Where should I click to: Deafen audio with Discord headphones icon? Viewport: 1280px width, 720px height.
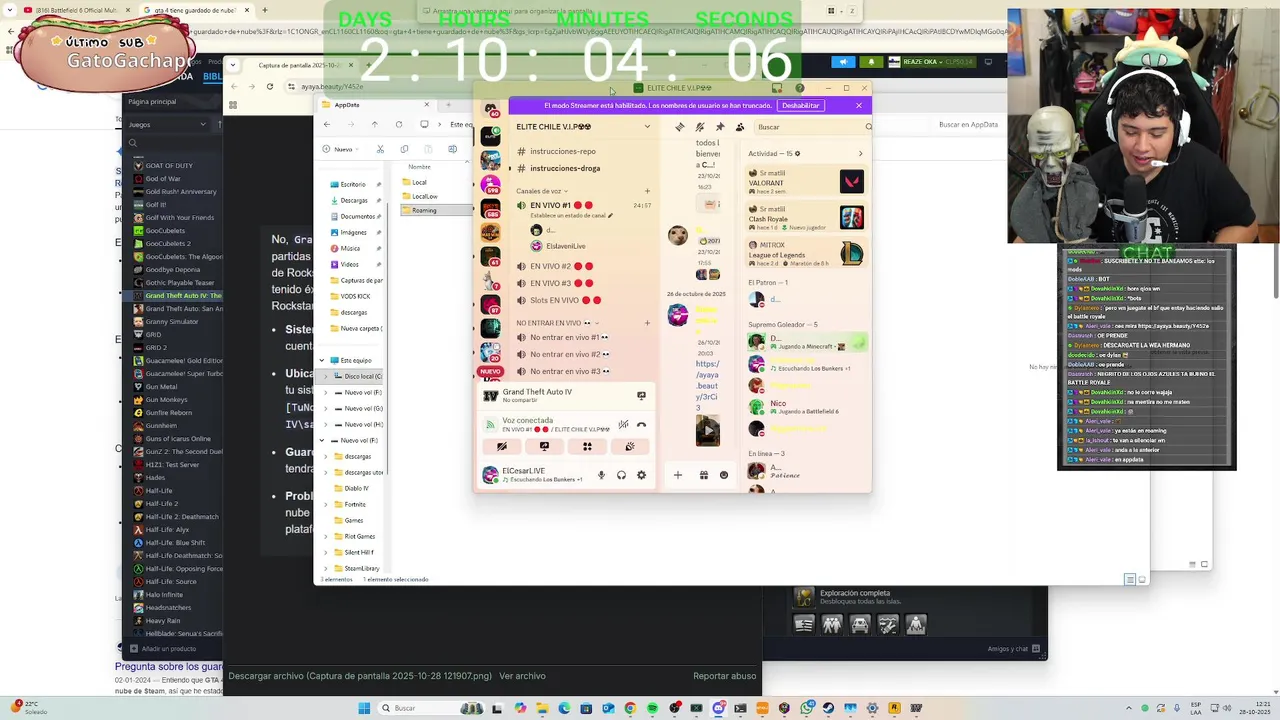click(x=621, y=475)
